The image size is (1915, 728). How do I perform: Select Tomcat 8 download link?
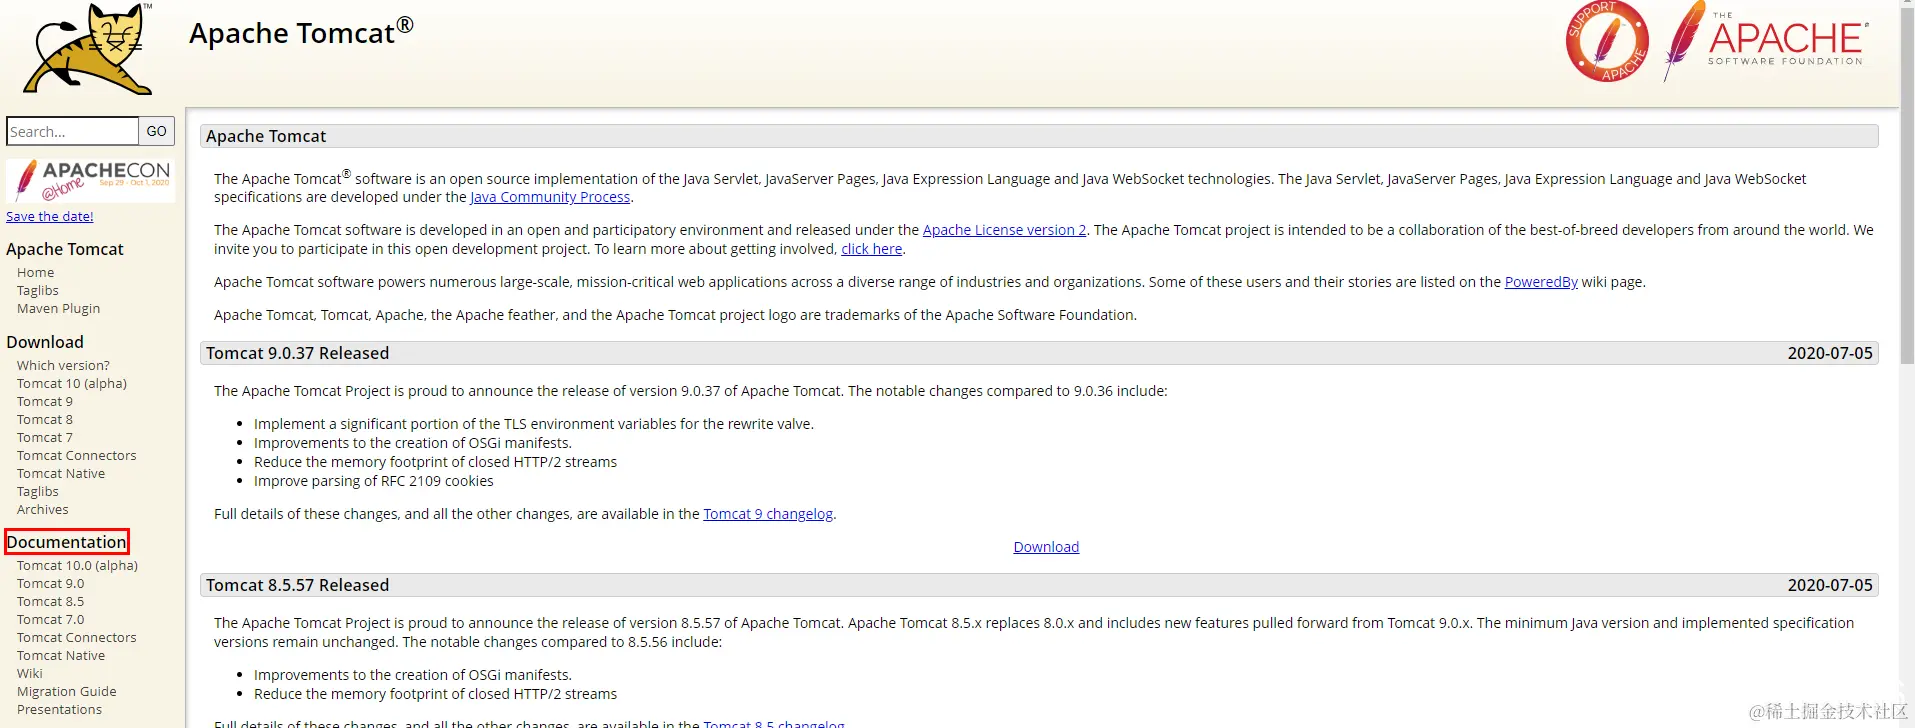coord(45,419)
